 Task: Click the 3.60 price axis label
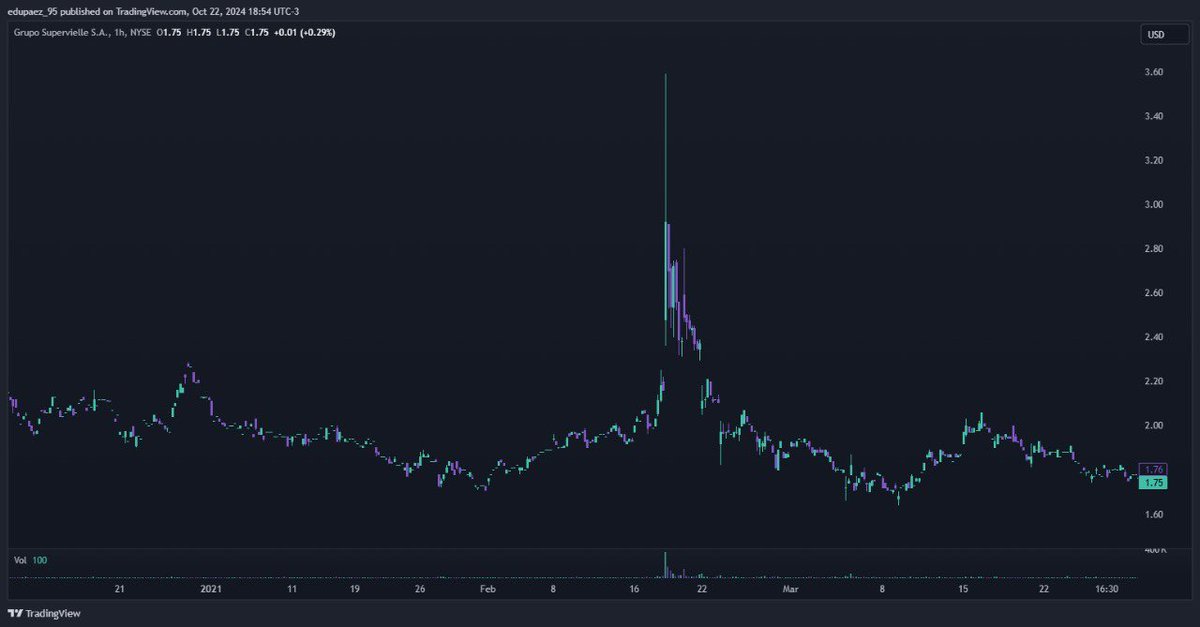[1154, 72]
